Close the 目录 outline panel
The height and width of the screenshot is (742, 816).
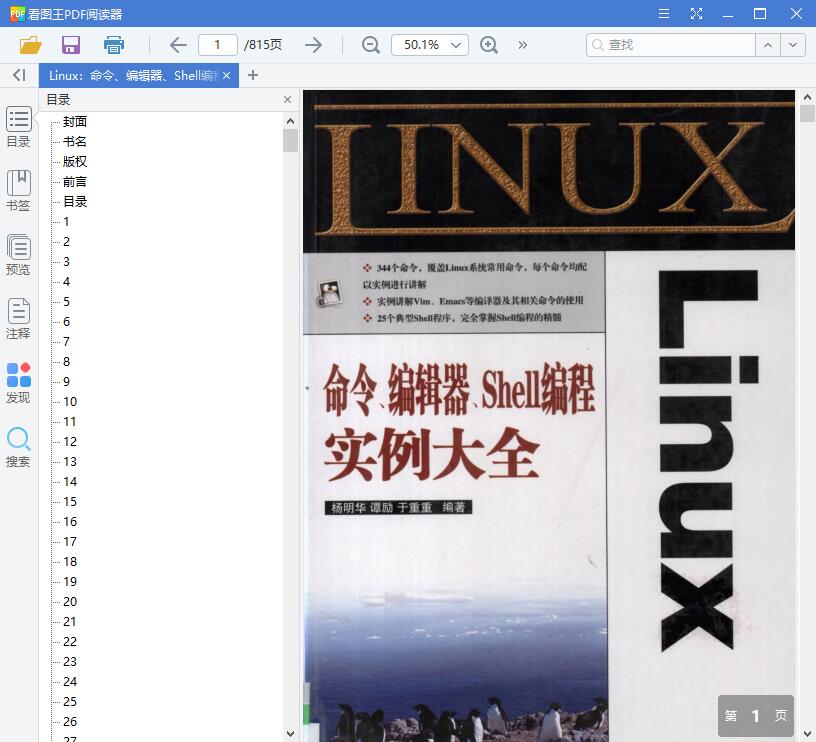click(x=287, y=99)
